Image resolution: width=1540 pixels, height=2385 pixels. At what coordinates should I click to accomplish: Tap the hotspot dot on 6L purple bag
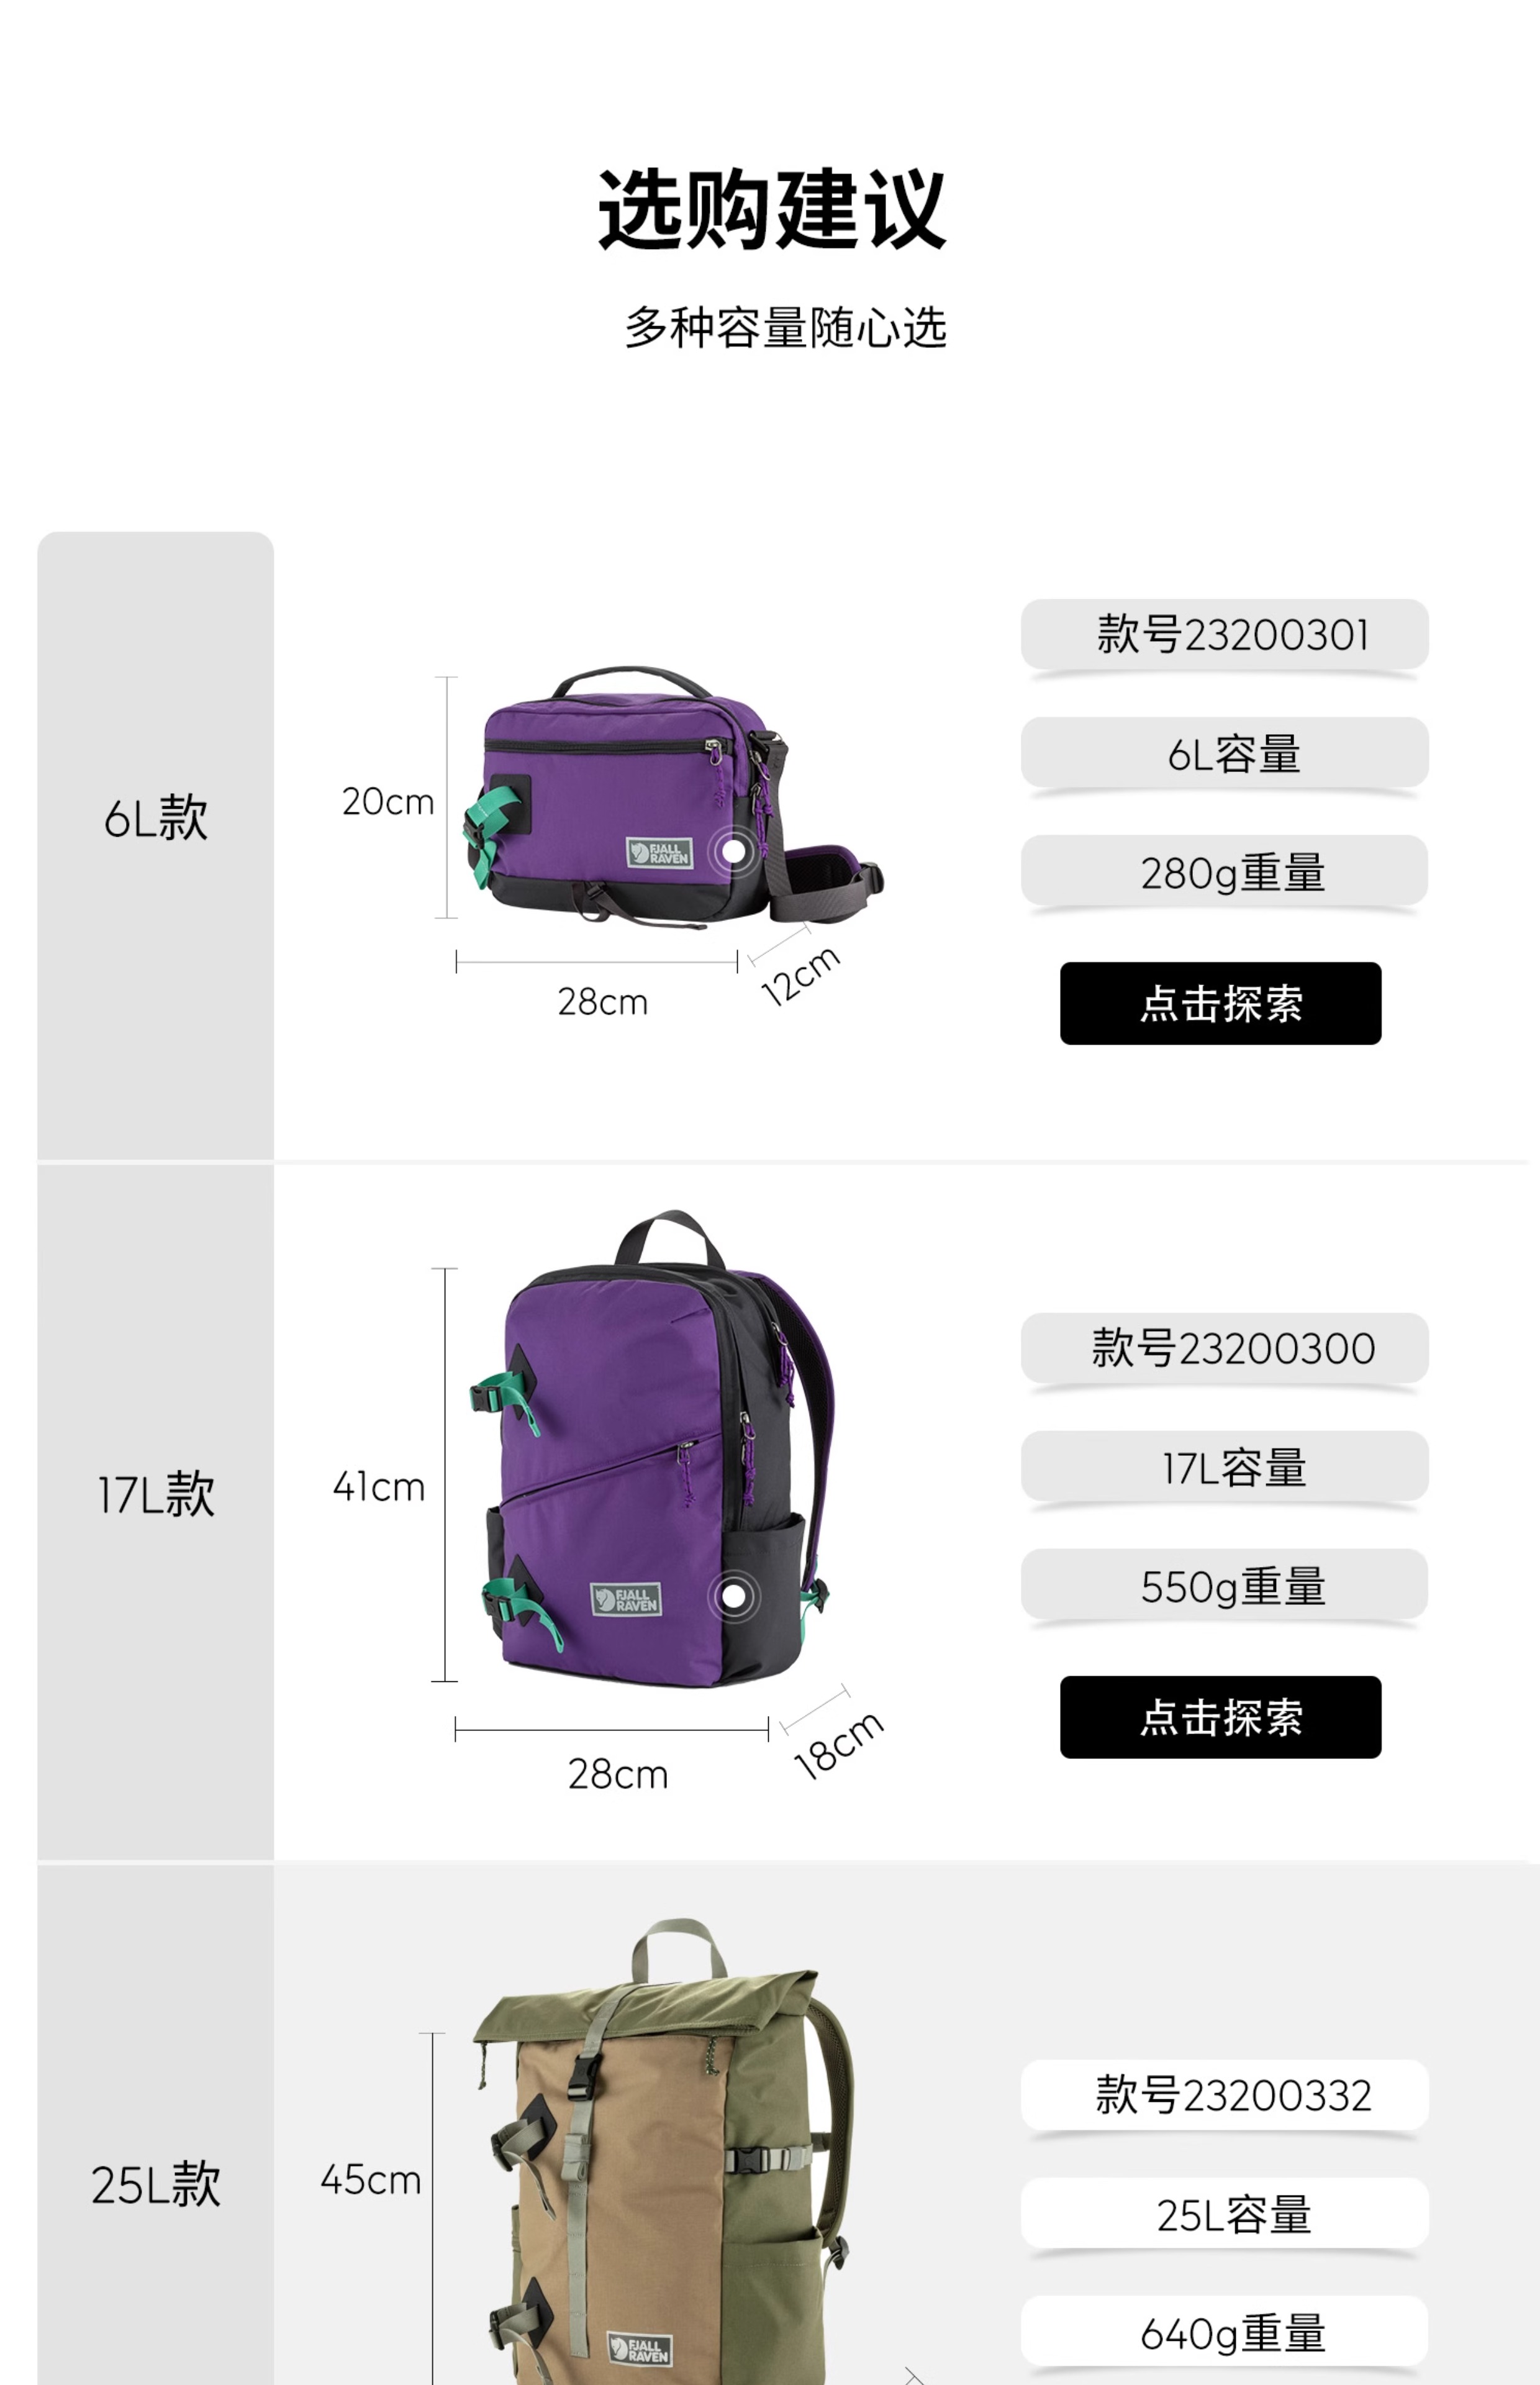point(735,851)
